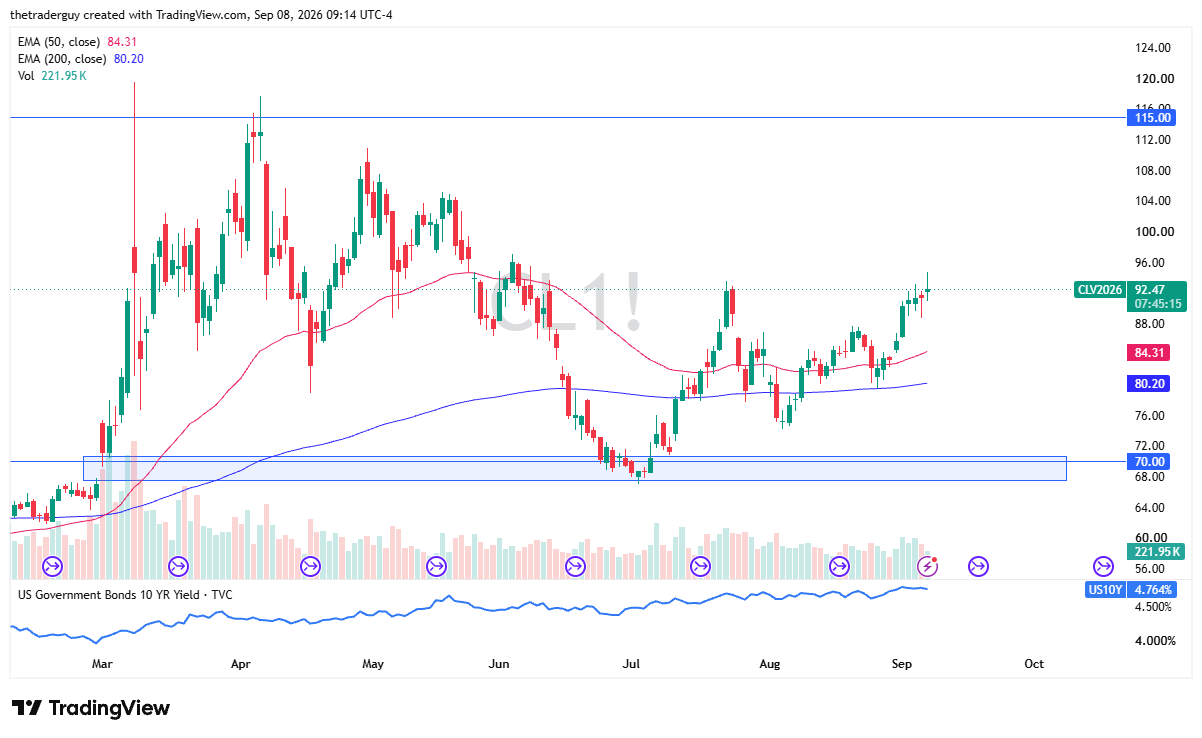Click the TradingView logo at the bottom
The image size is (1202, 738).
pyautogui.click(x=91, y=708)
